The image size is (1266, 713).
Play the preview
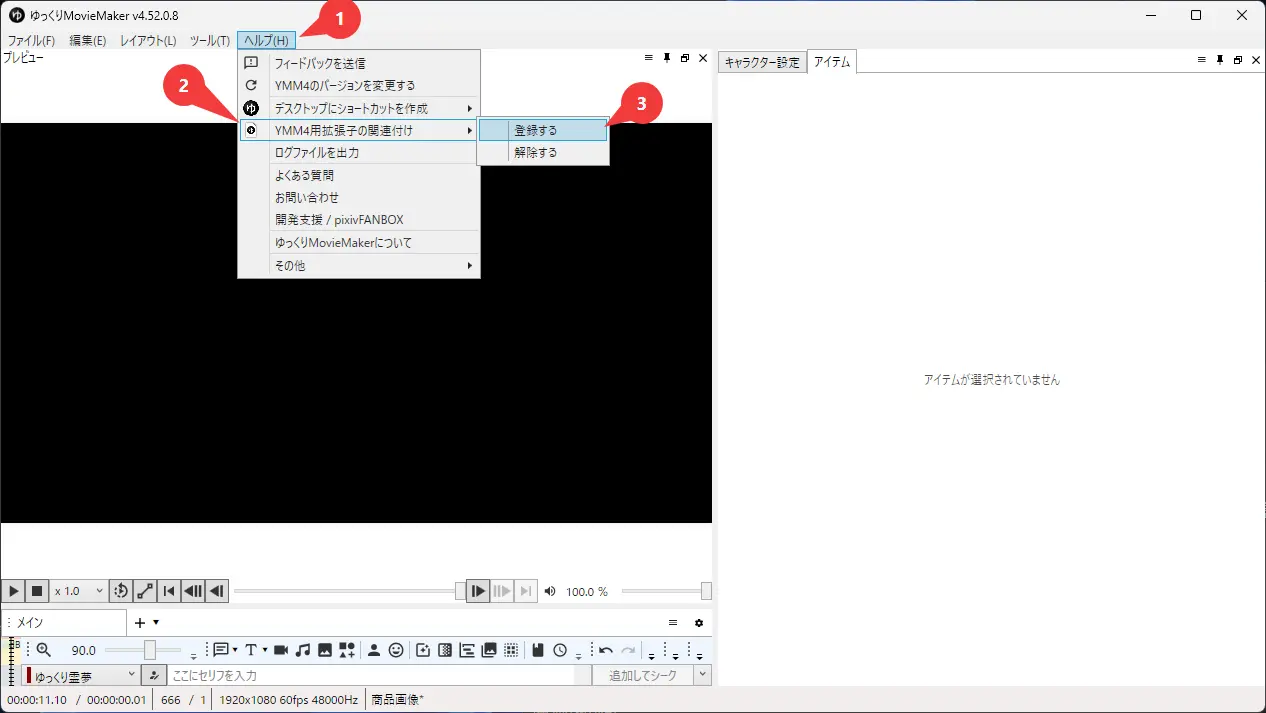pyautogui.click(x=14, y=591)
